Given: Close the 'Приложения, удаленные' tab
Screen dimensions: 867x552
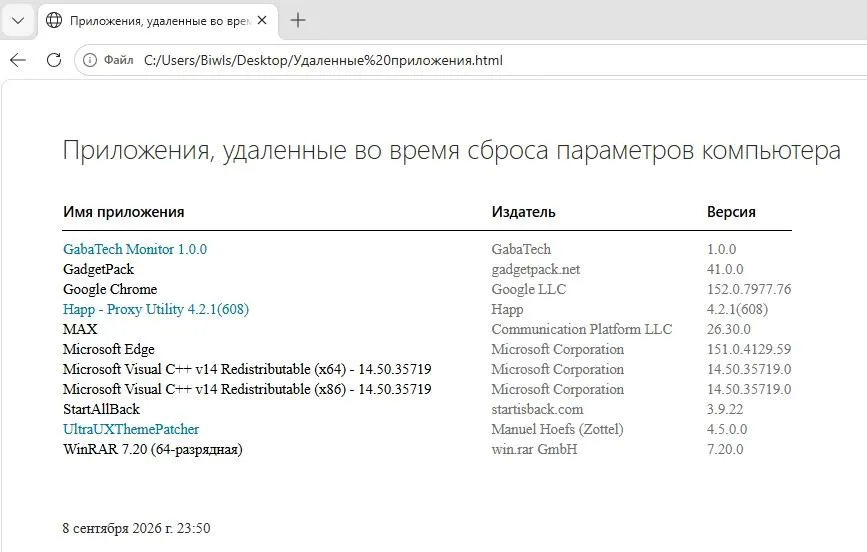Looking at the screenshot, I should [x=262, y=20].
